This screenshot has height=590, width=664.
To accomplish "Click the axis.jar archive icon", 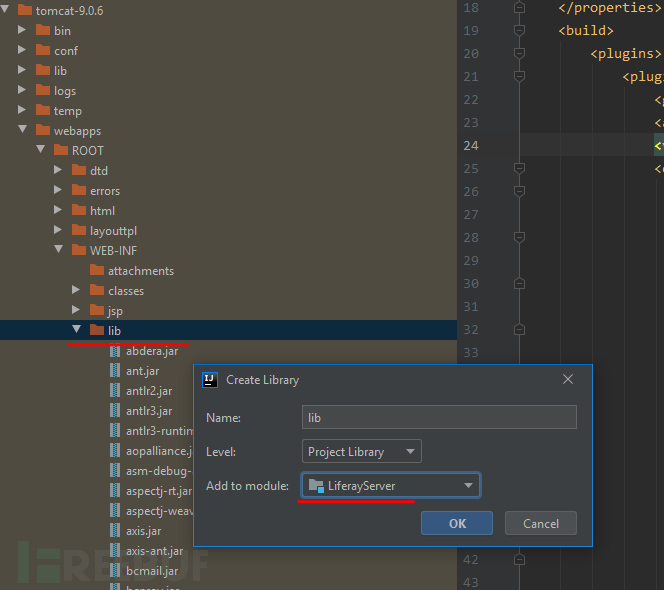I will point(115,531).
